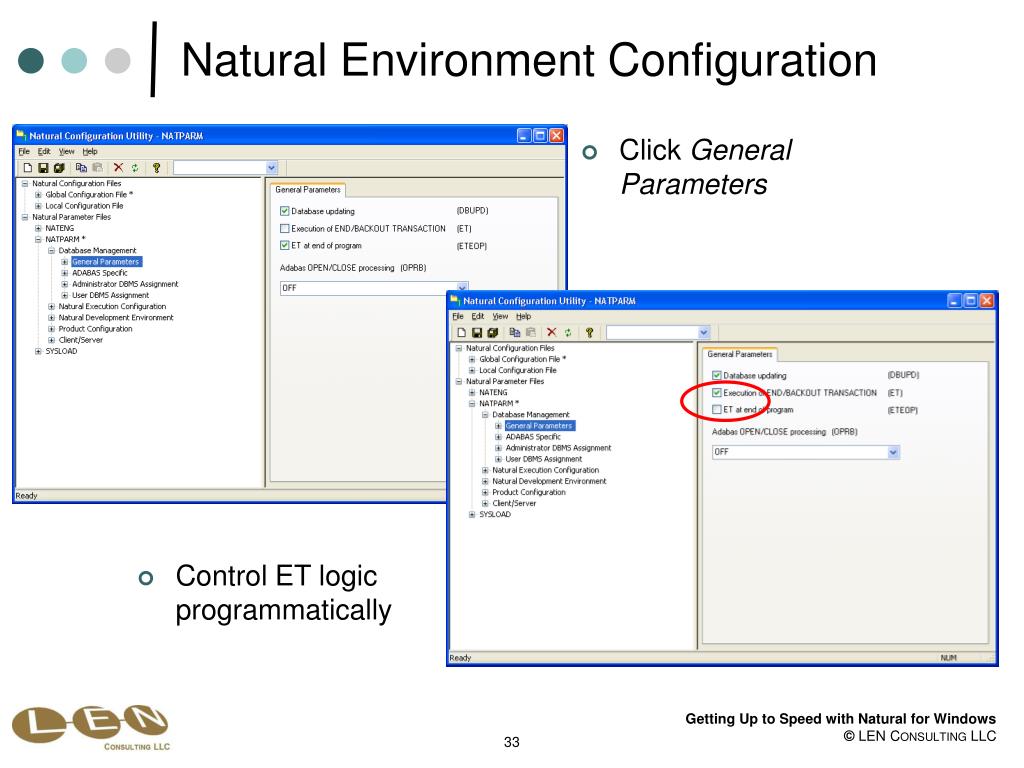Open the OPRB OFF dropdown in back window
Viewport: 1024px width, 768px height.
(x=462, y=287)
